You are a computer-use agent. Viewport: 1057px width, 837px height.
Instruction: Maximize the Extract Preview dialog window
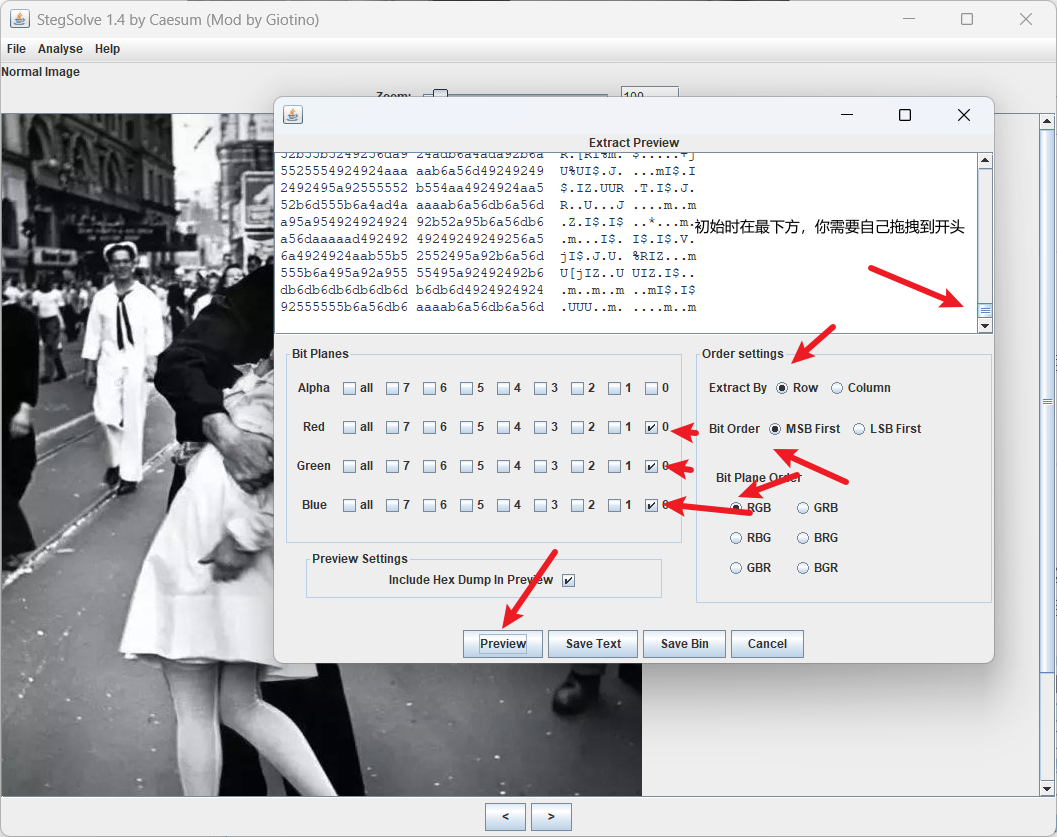(904, 115)
